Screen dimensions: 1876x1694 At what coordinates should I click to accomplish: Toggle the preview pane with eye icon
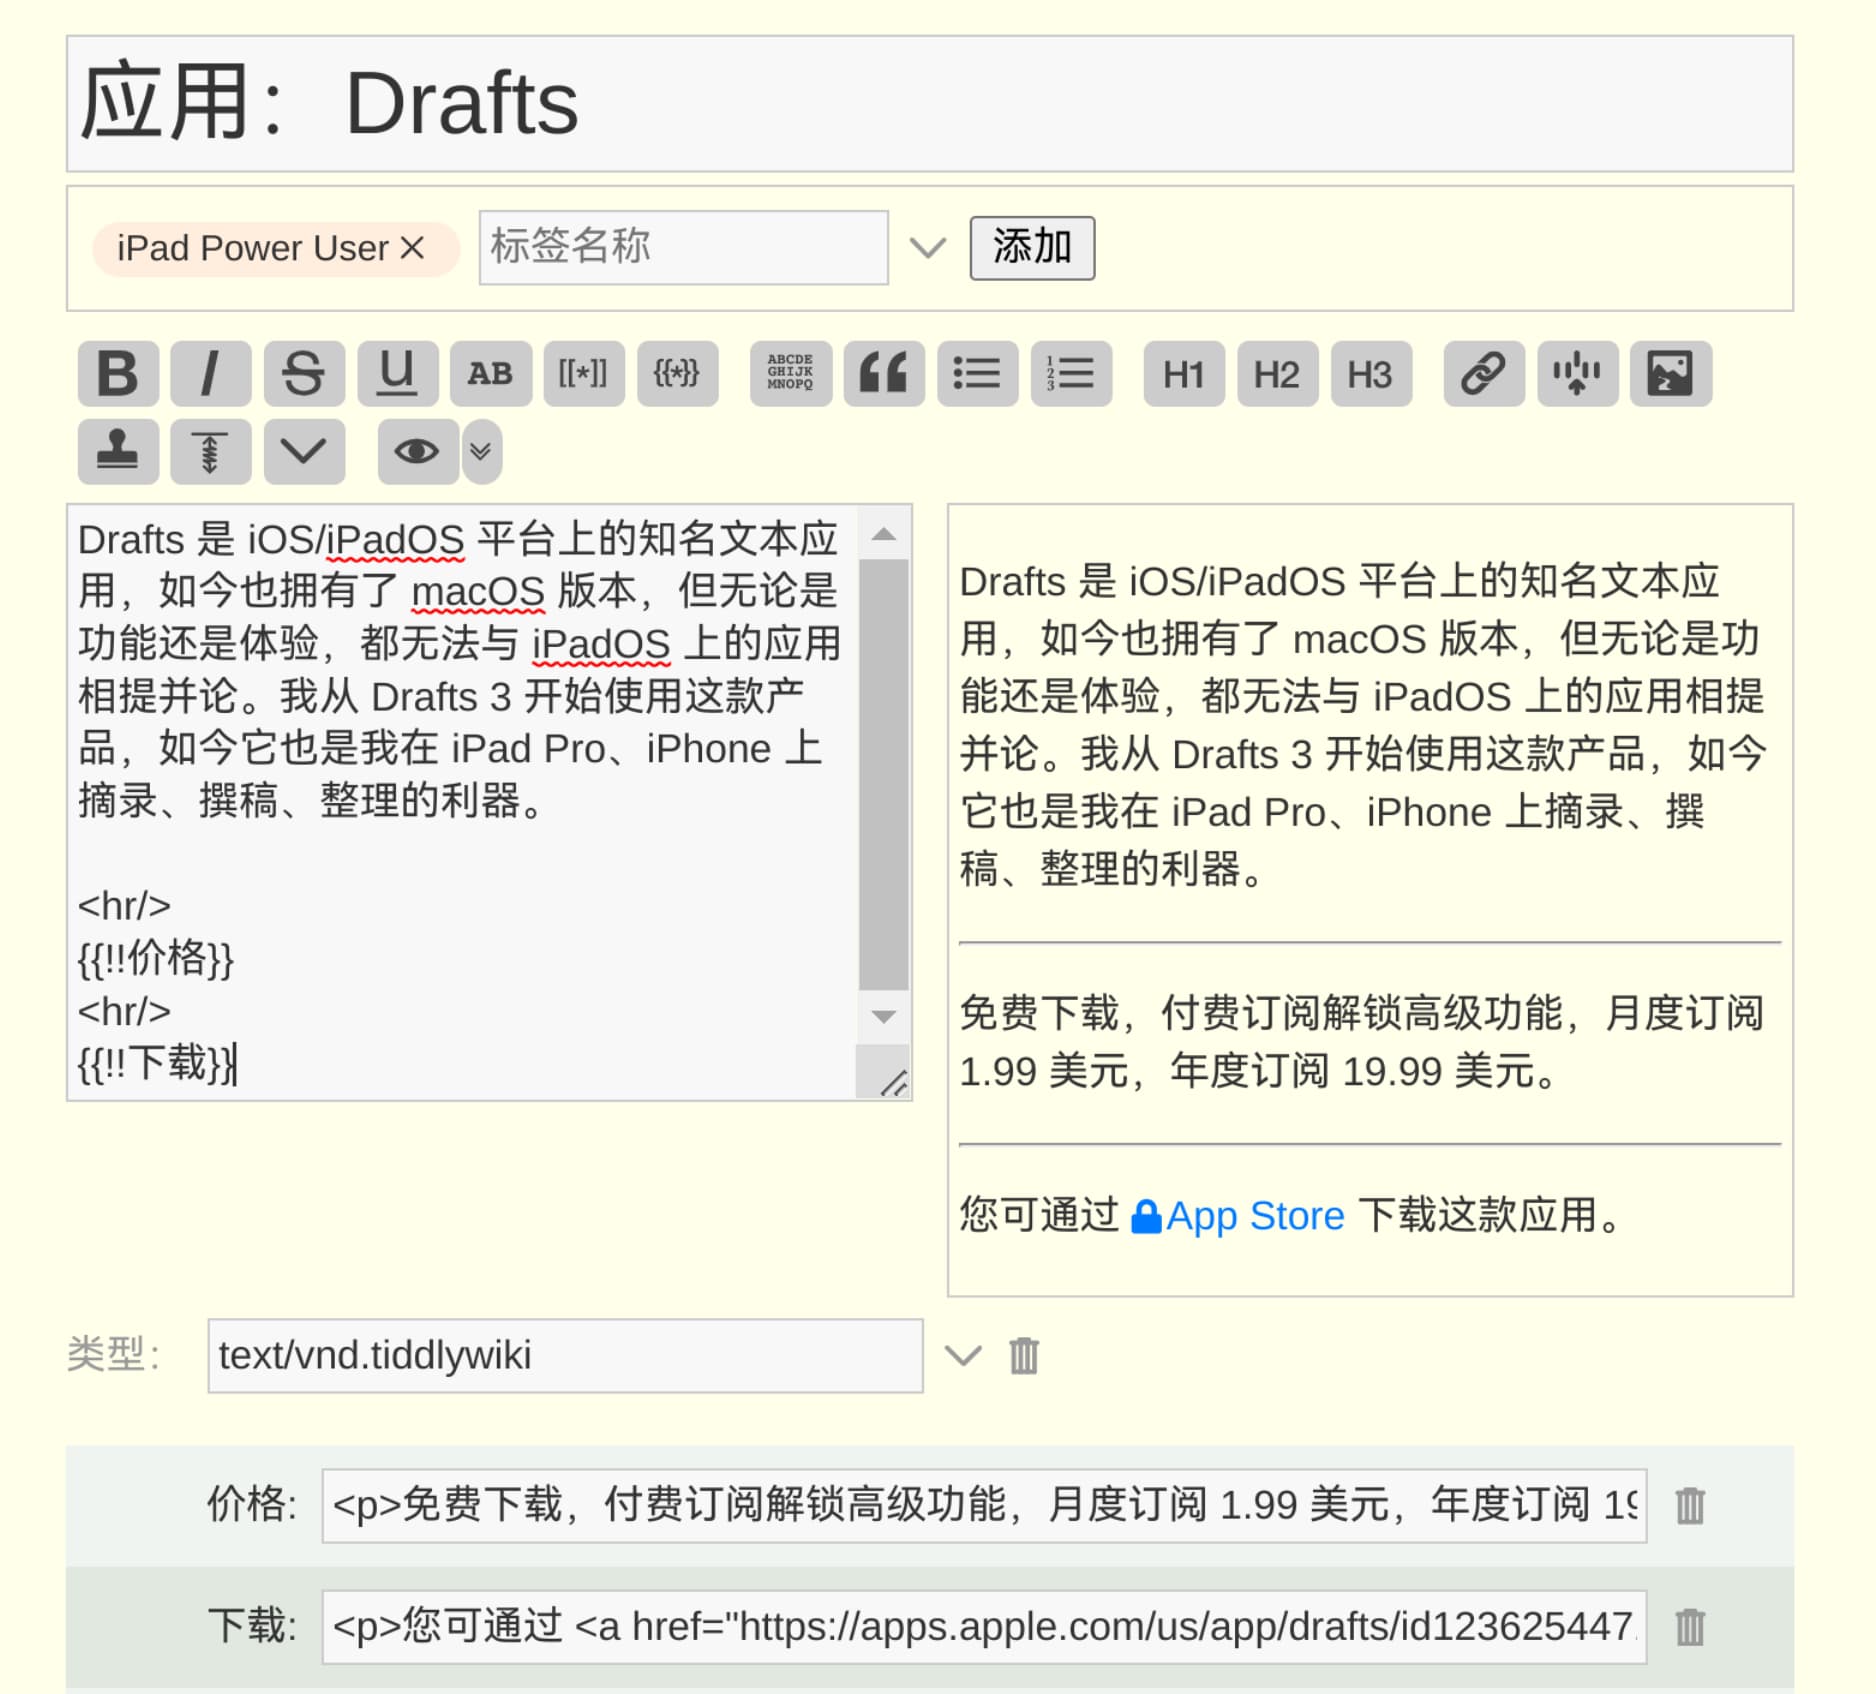pyautogui.click(x=418, y=452)
